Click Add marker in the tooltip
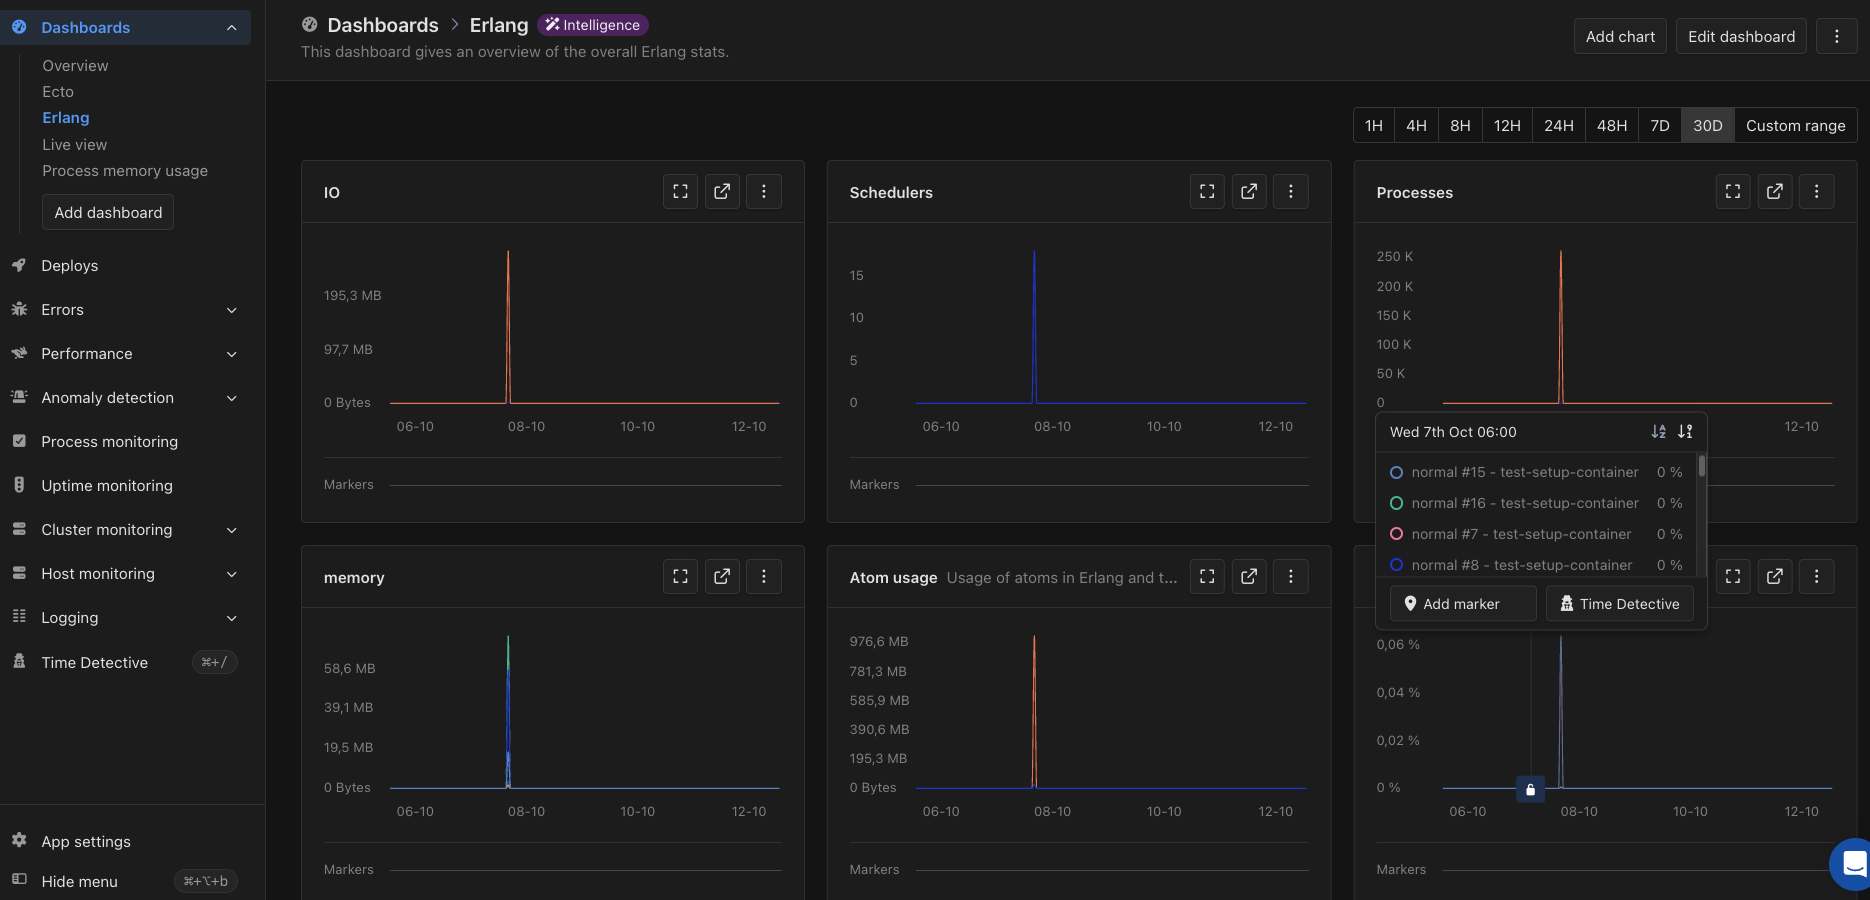The image size is (1870, 900). click(x=1463, y=604)
